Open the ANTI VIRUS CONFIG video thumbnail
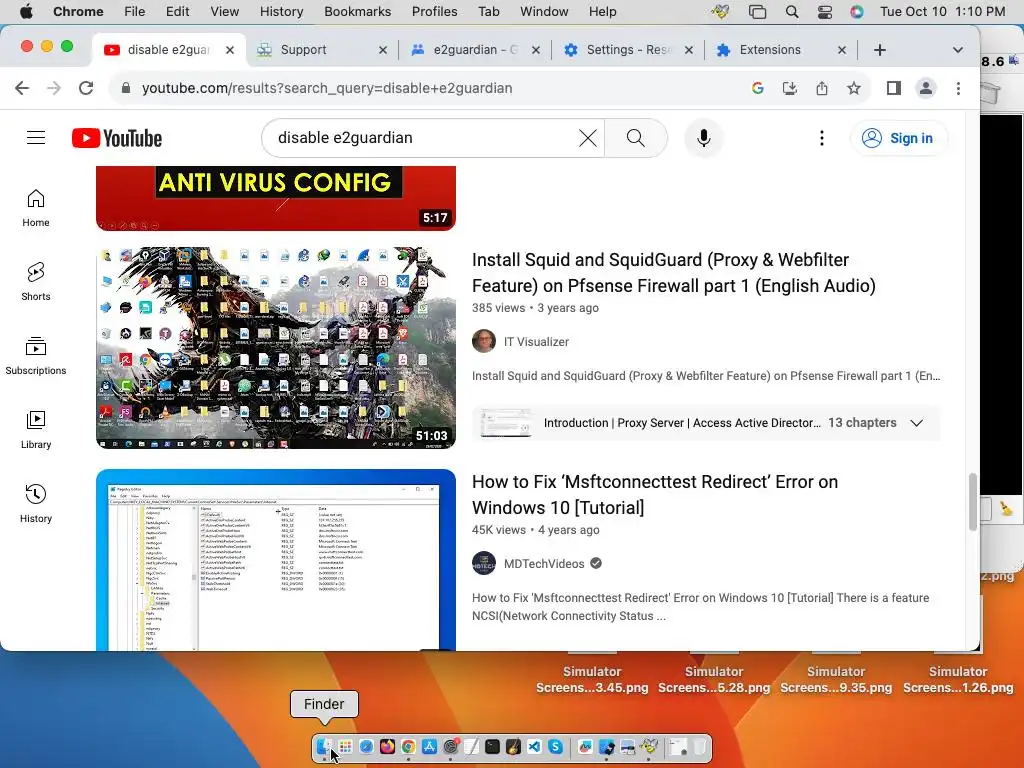 276,198
